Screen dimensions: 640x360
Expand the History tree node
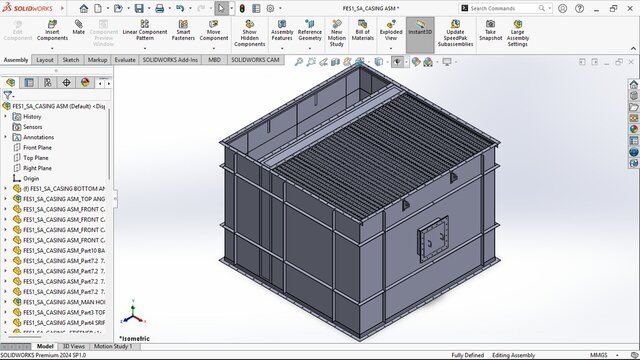click(6, 117)
